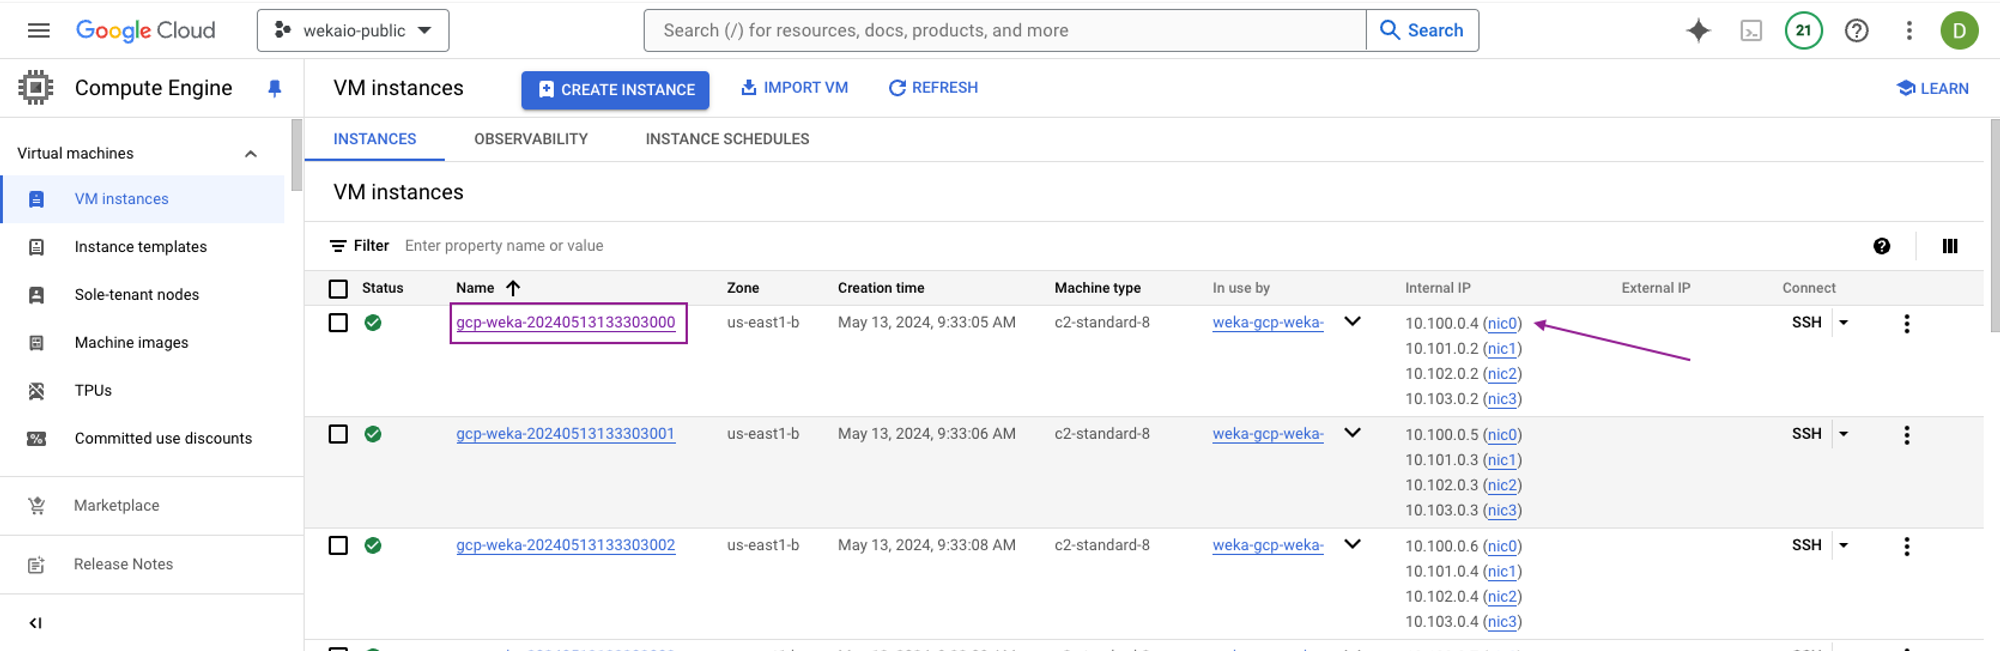Viewport: 2000px width, 651px height.
Task: Toggle the select all instances checkbox
Action: (x=338, y=289)
